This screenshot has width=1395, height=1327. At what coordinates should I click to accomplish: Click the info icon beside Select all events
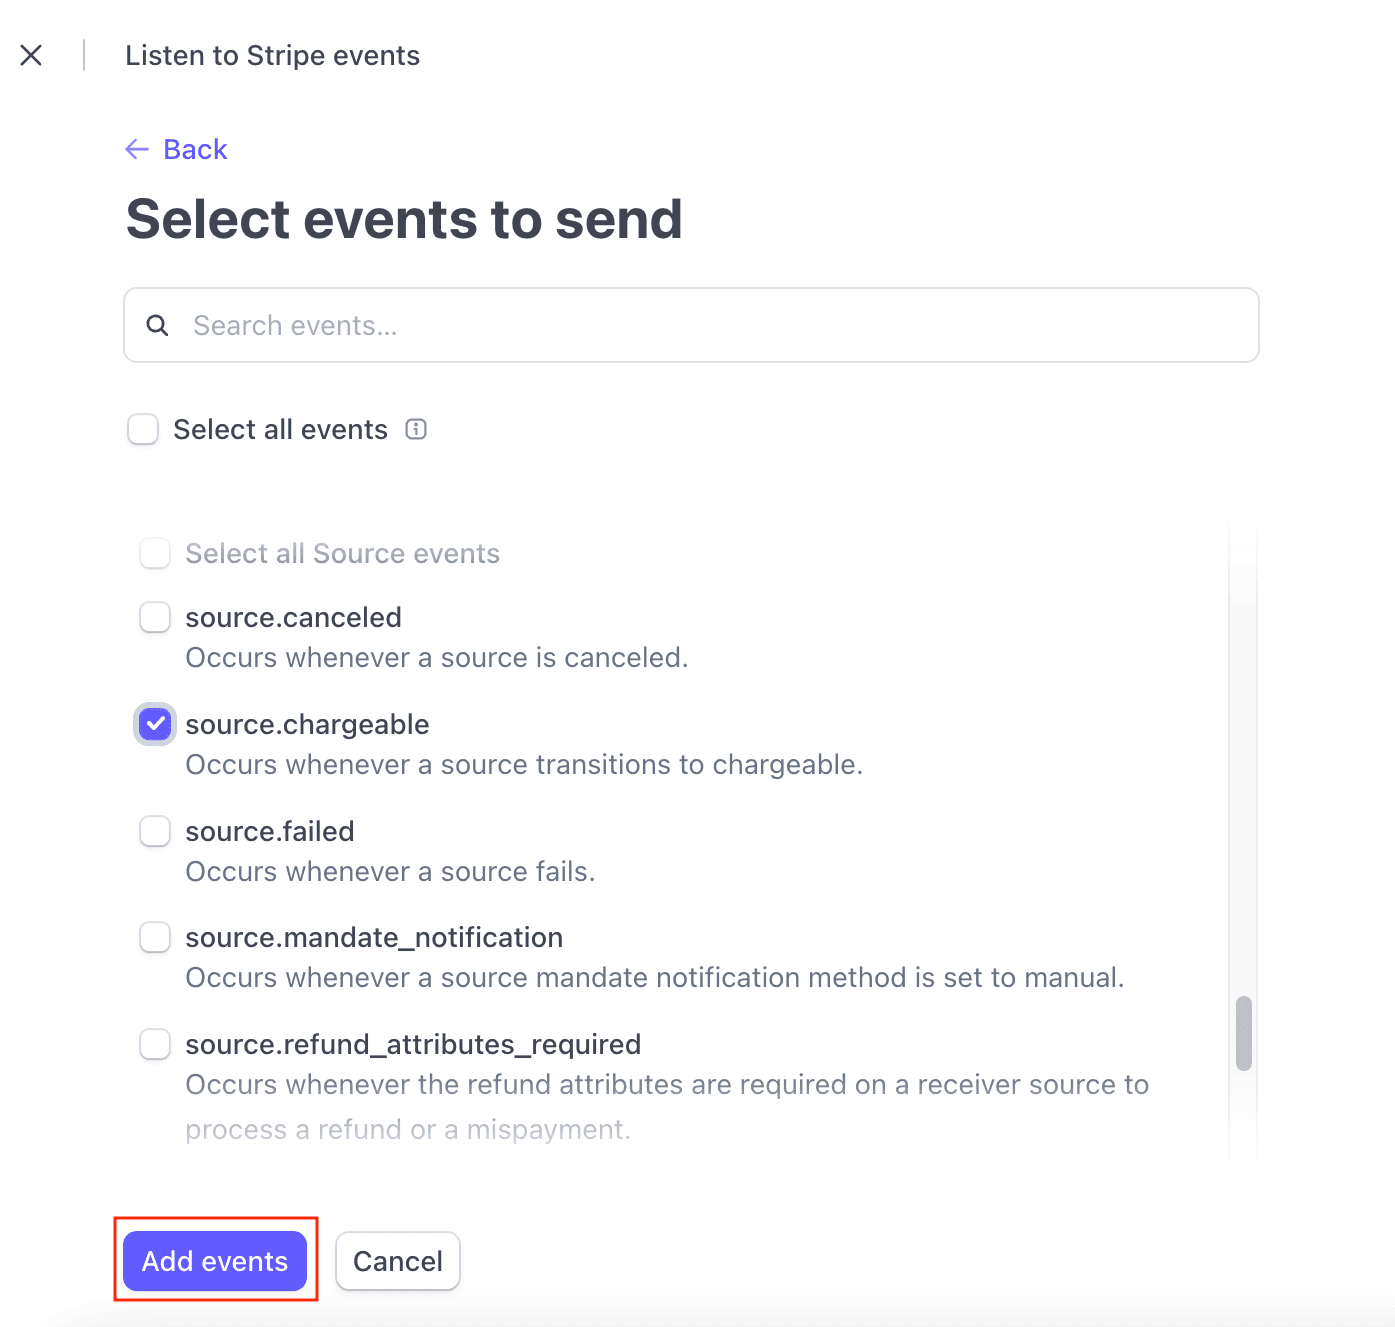[416, 429]
